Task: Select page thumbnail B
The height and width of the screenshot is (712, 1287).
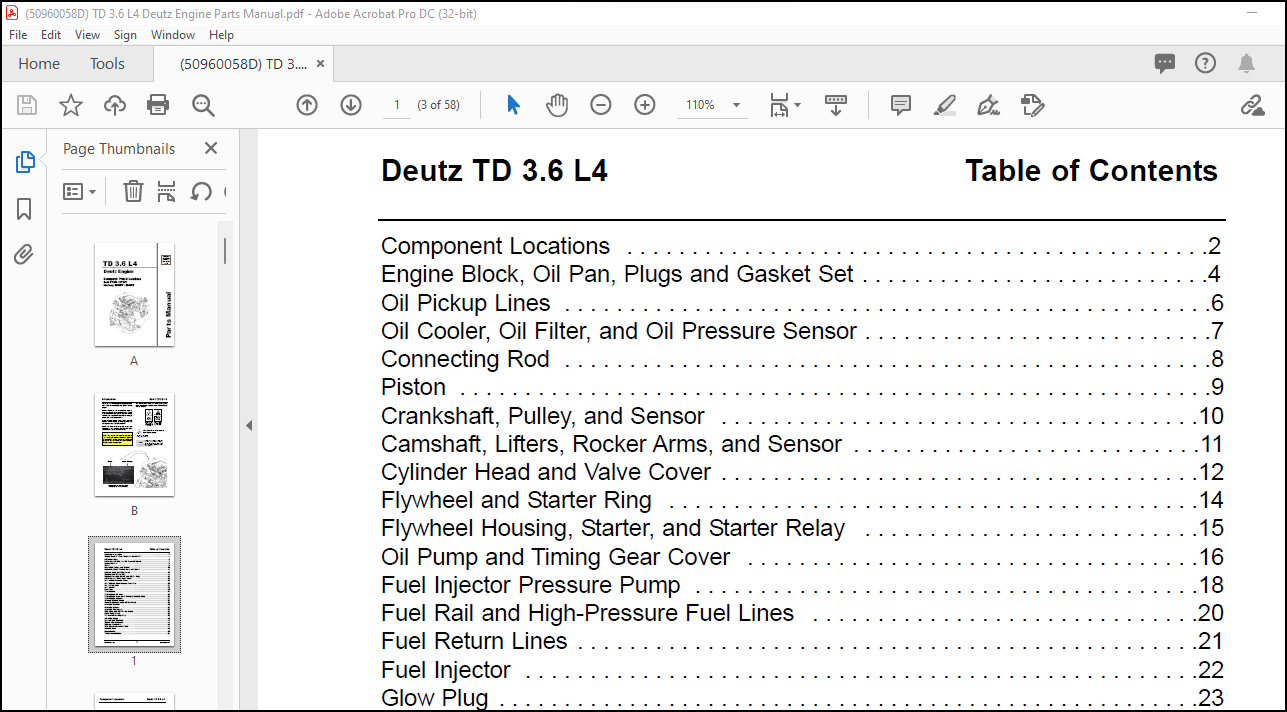Action: 134,445
